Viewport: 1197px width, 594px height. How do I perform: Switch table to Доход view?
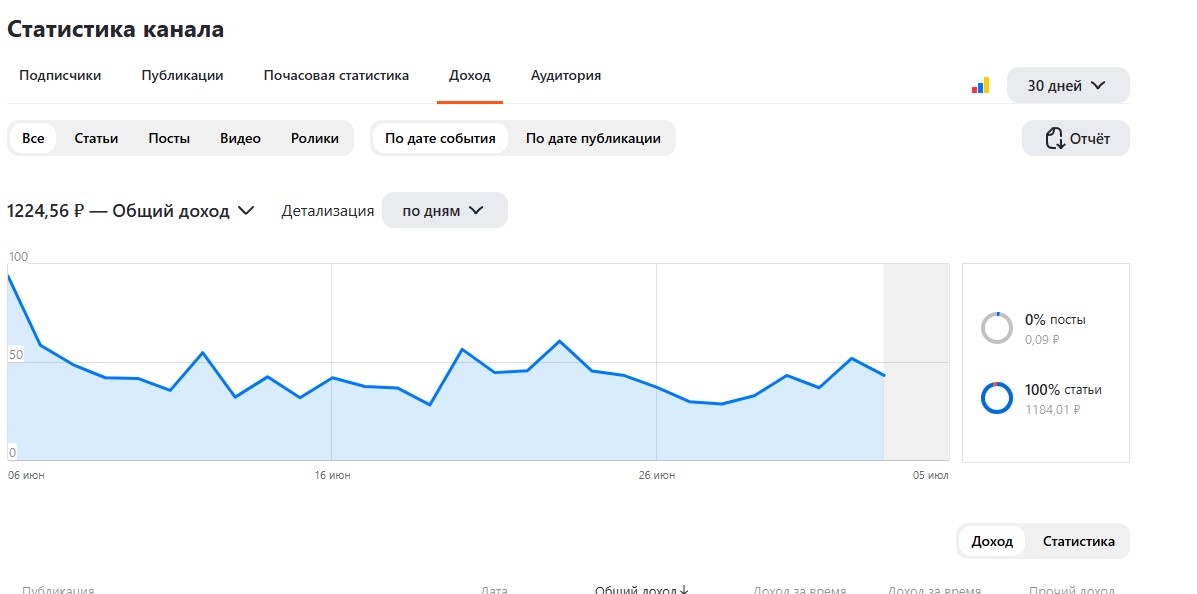click(x=992, y=541)
